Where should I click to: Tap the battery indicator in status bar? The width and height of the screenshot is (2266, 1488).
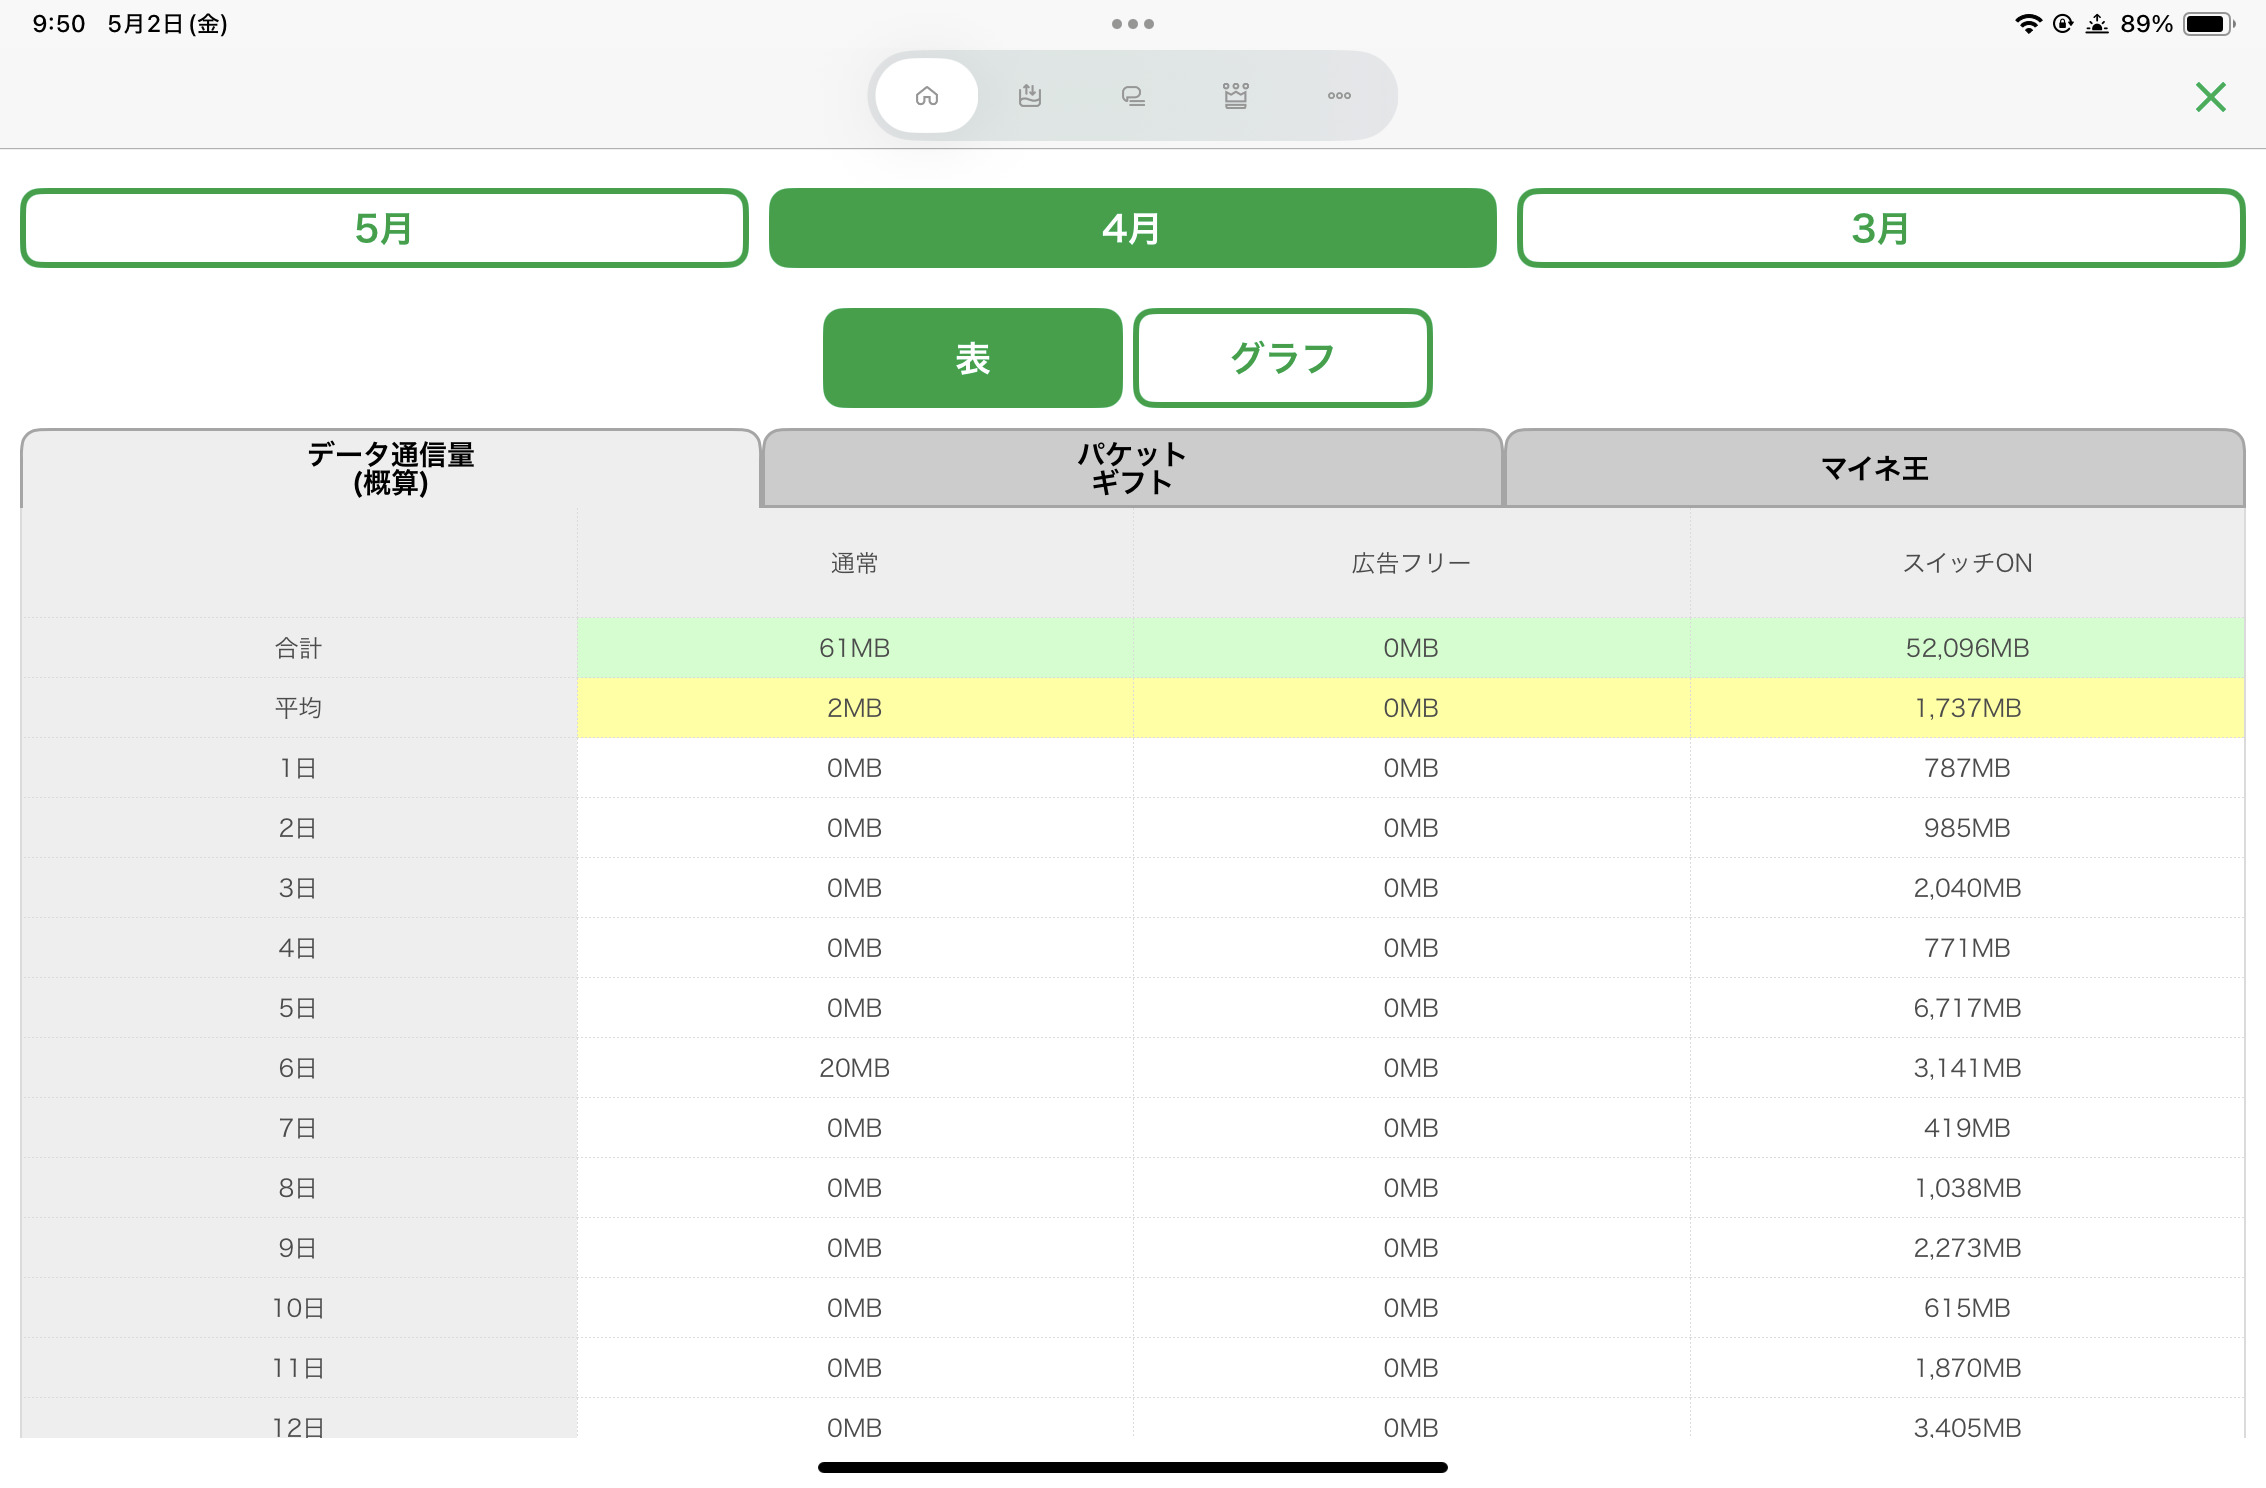click(x=2207, y=24)
